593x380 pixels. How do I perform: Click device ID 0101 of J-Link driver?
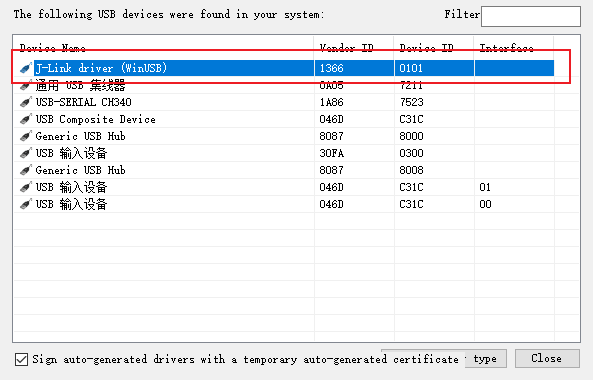411,68
